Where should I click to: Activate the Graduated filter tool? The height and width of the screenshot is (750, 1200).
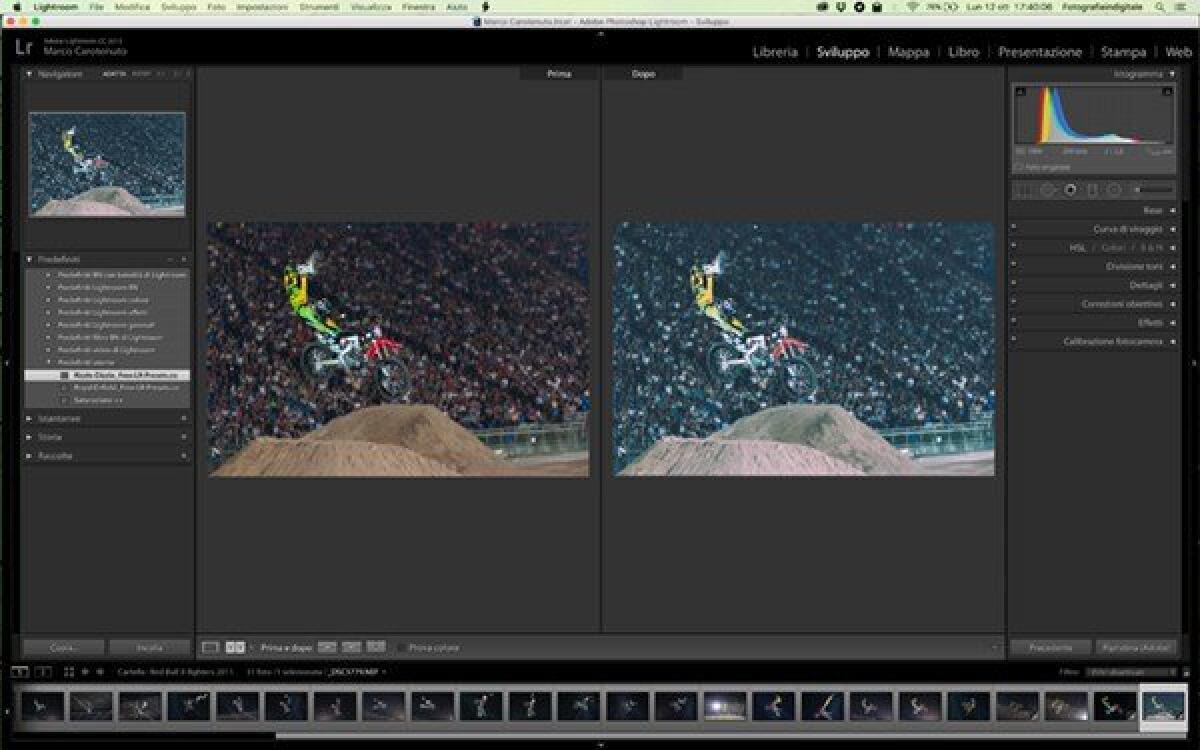point(1092,188)
